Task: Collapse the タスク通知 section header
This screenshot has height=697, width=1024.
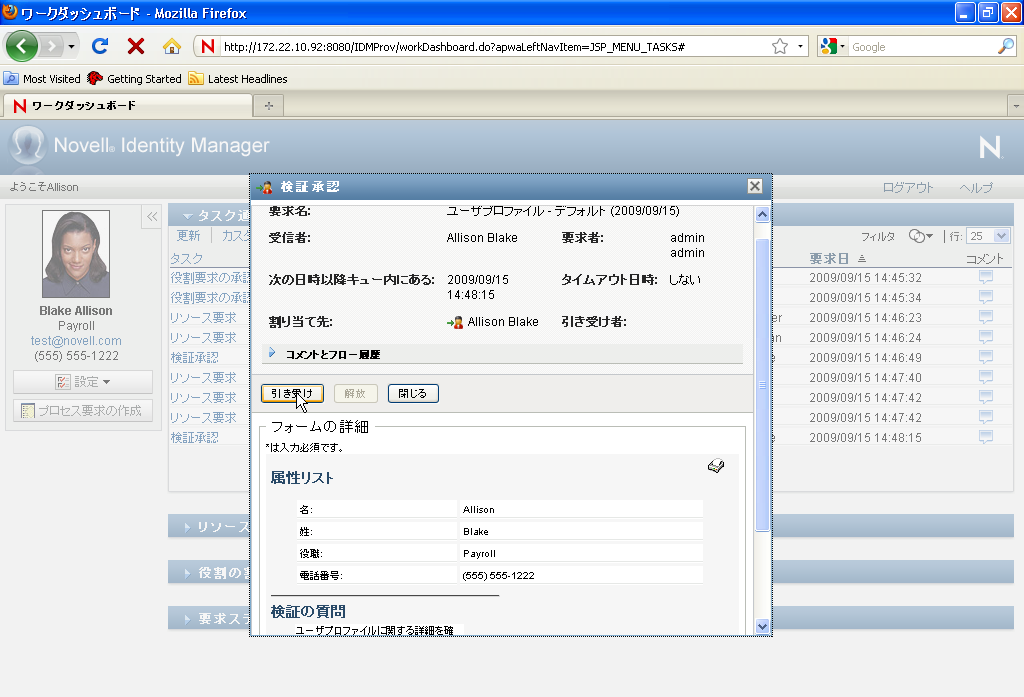Action: point(187,216)
